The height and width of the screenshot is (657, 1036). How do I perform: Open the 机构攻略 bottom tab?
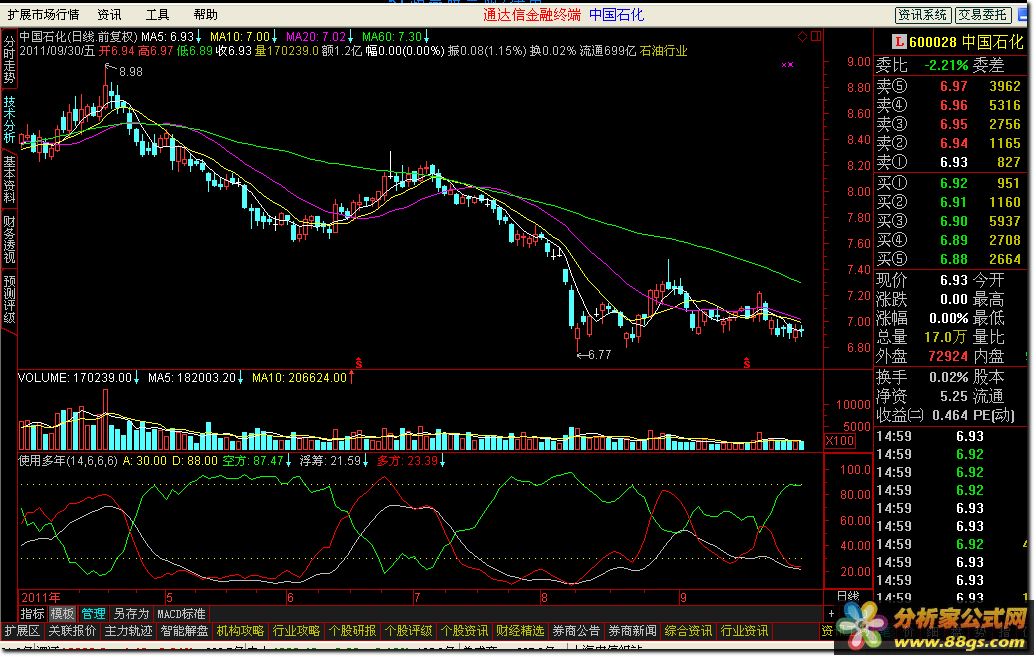240,631
